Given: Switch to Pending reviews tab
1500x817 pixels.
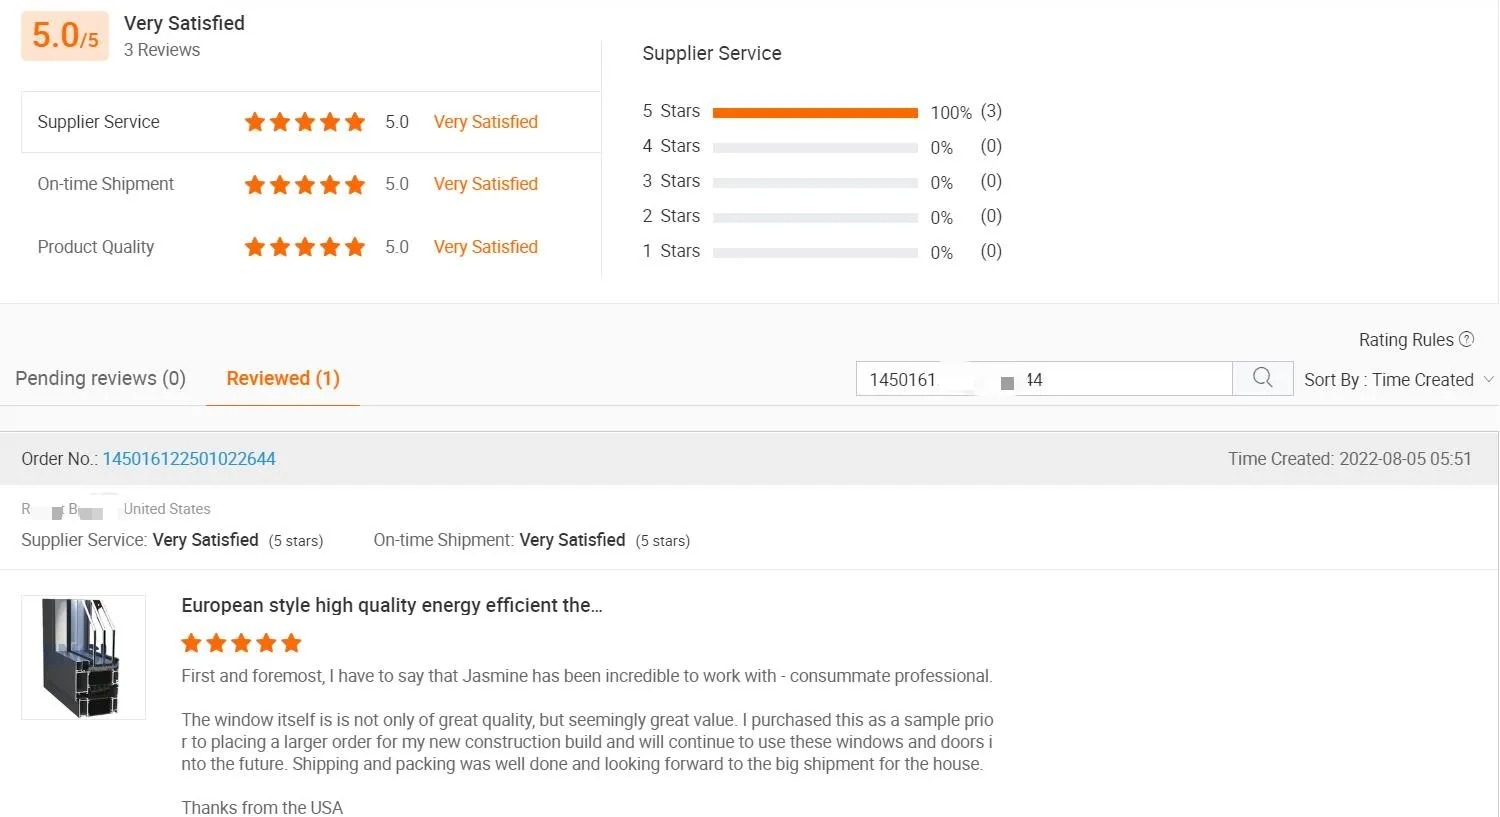Looking at the screenshot, I should tap(100, 378).
